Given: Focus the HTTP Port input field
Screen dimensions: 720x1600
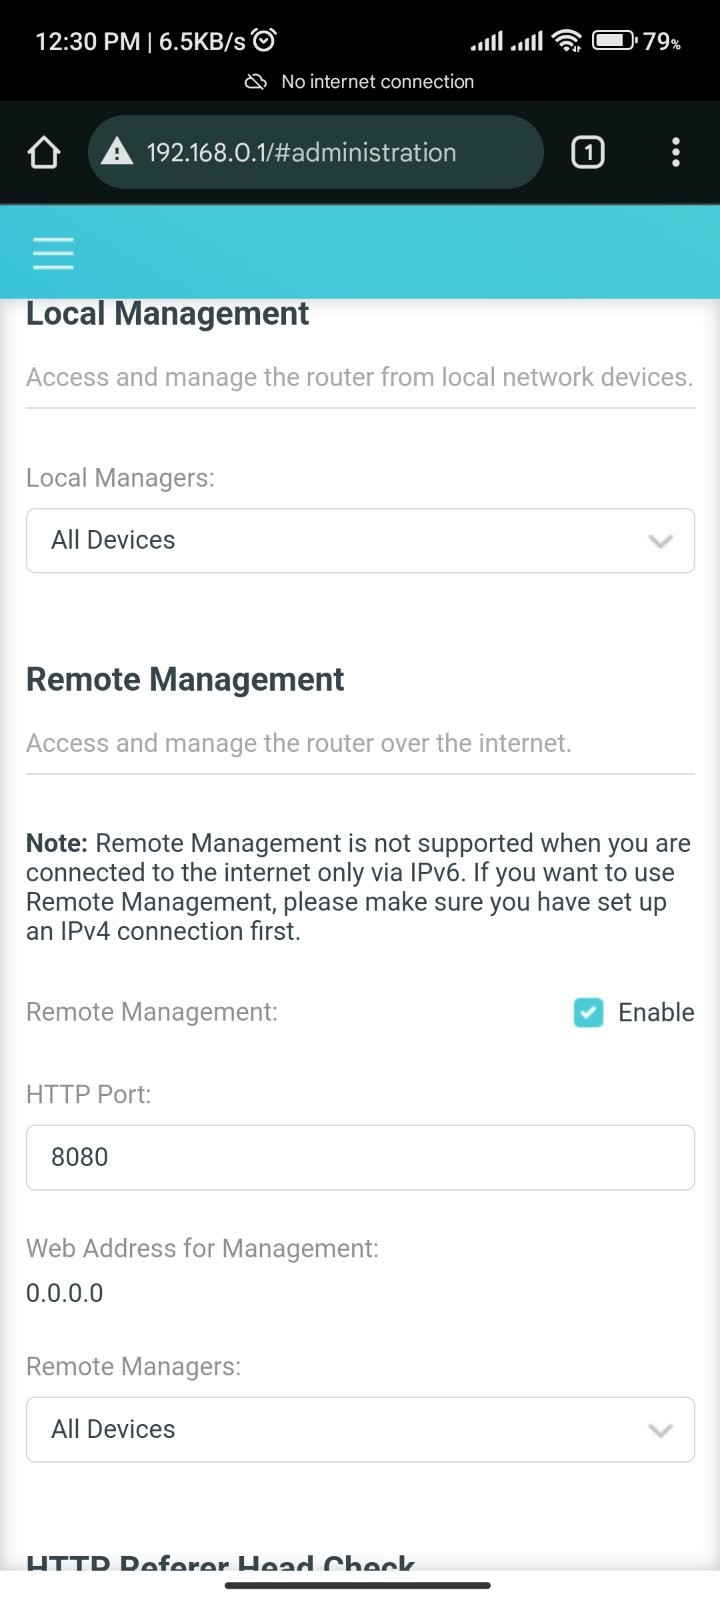Looking at the screenshot, I should coord(360,1157).
